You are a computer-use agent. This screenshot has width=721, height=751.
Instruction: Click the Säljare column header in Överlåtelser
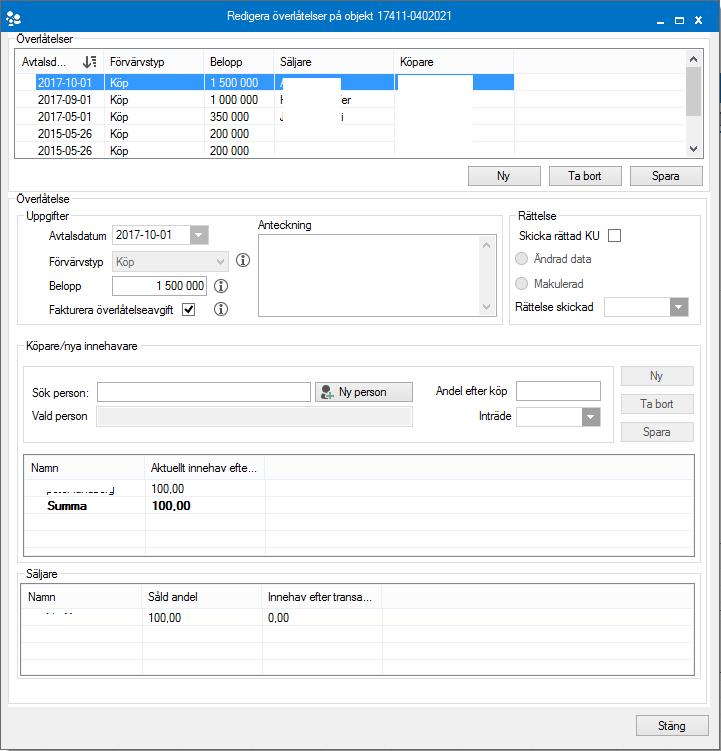334,62
